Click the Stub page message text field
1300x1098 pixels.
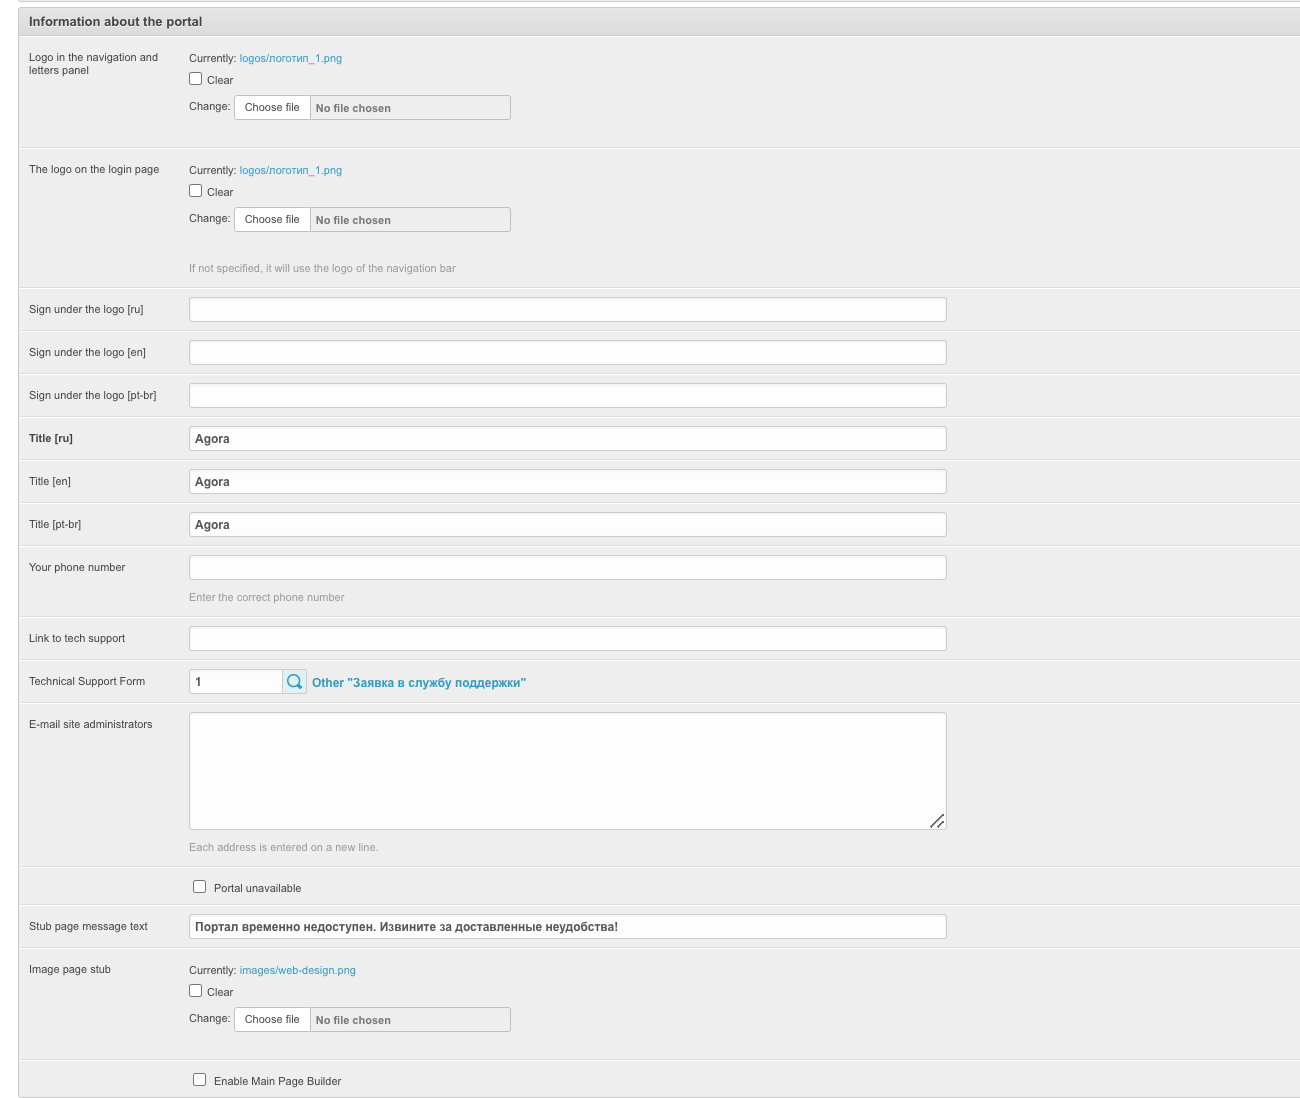pos(567,927)
